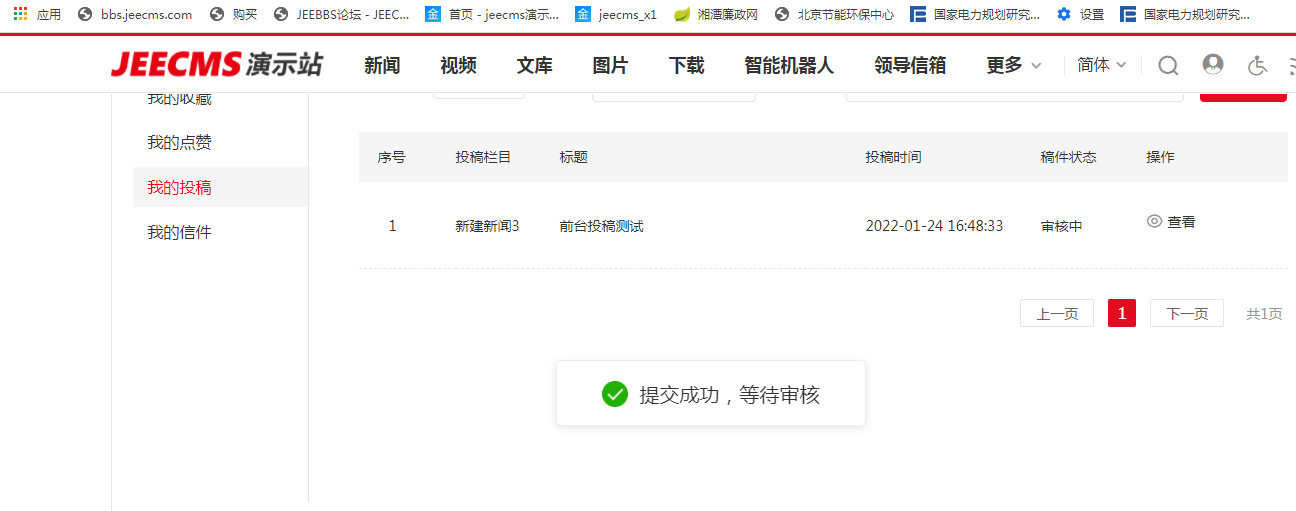Select page 1 in pagination

(x=1122, y=313)
